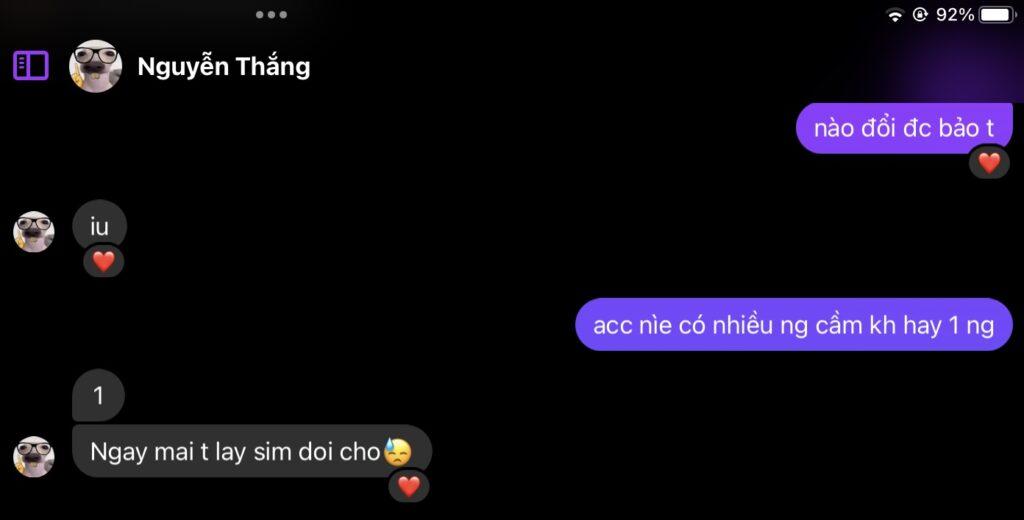Tap the Wi-Fi status icon
The height and width of the screenshot is (520, 1024).
click(895, 14)
